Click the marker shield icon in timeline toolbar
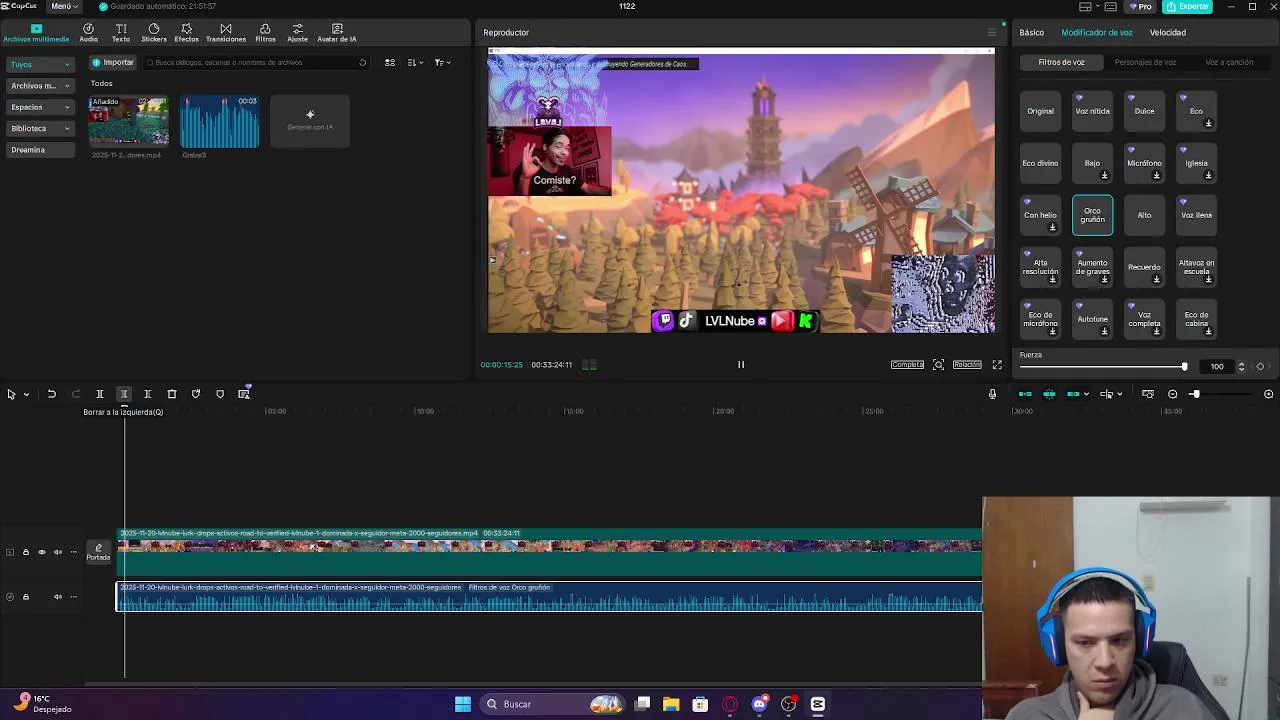 coord(220,394)
